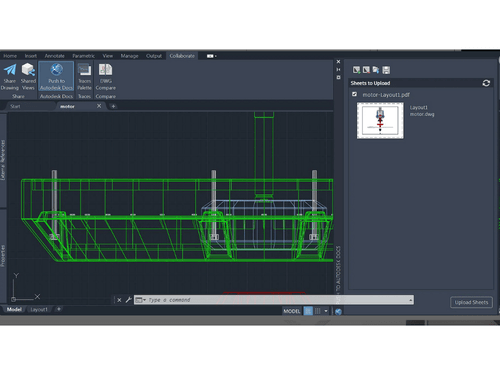Open the External References side palette
Image resolution: width=500 pixels, height=375 pixels.
tap(3, 160)
